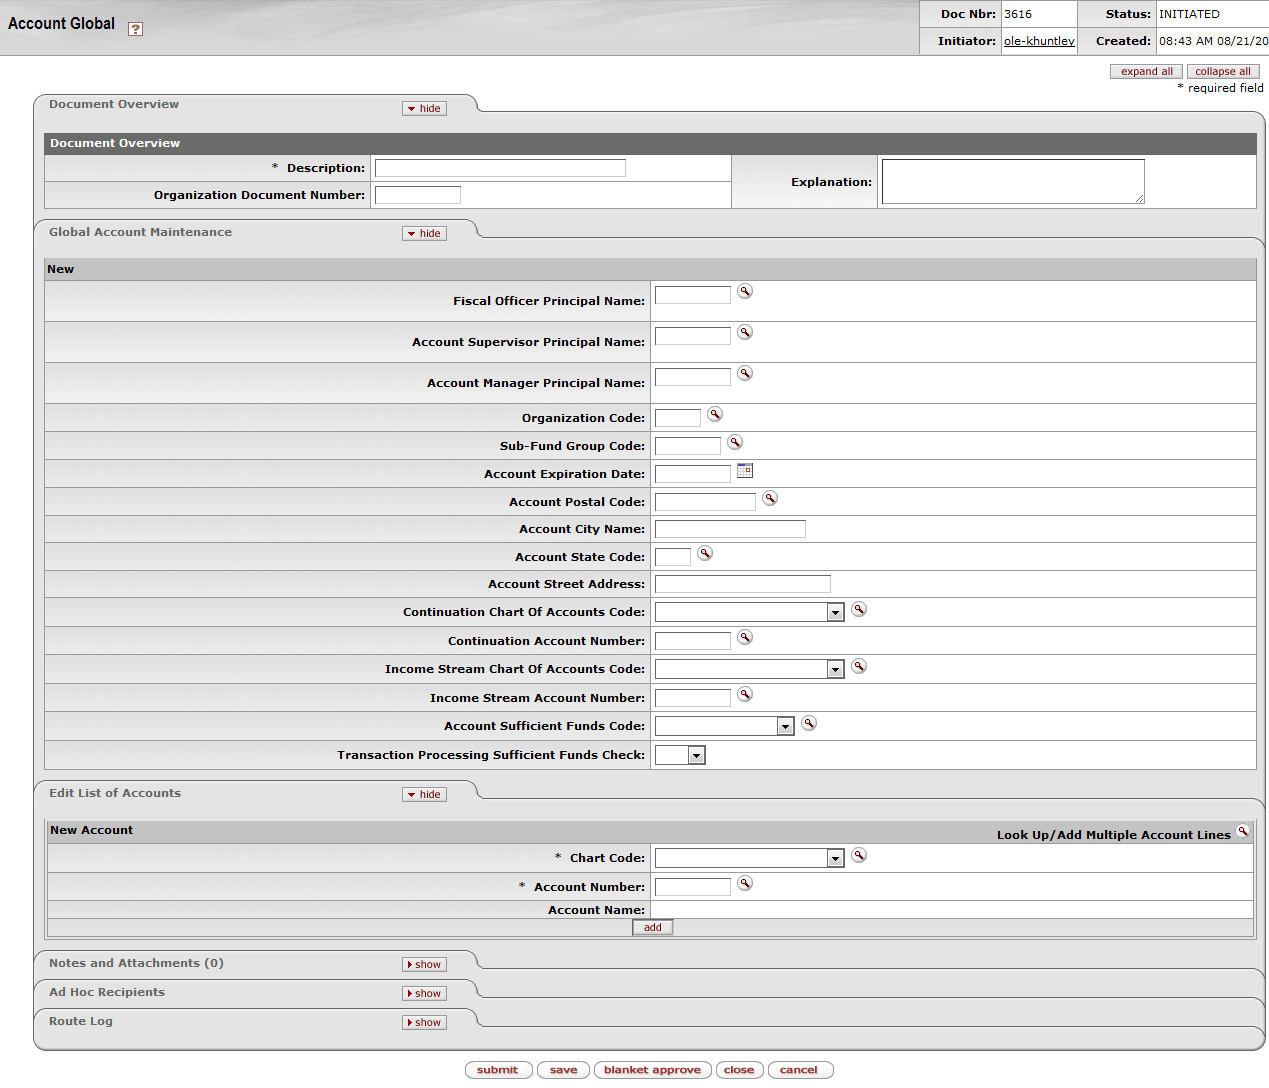Click the Account Postal Code lookup icon
This screenshot has width=1269, height=1088.
770,498
